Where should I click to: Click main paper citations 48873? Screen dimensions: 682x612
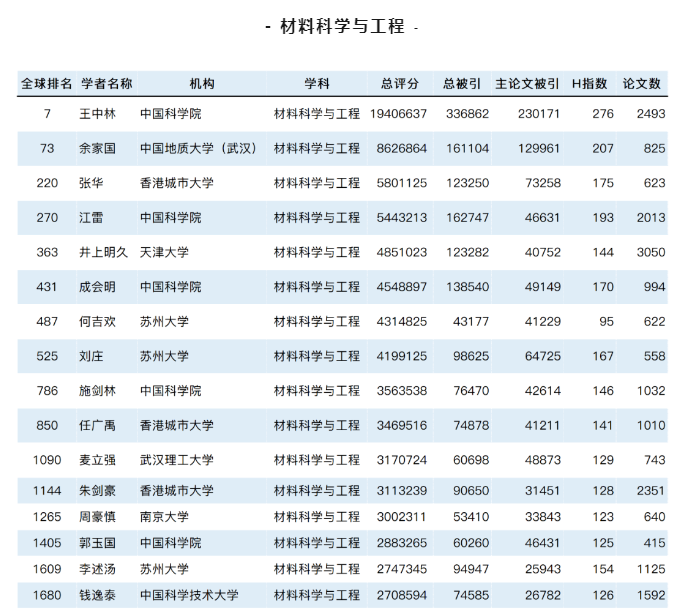[x=543, y=460]
